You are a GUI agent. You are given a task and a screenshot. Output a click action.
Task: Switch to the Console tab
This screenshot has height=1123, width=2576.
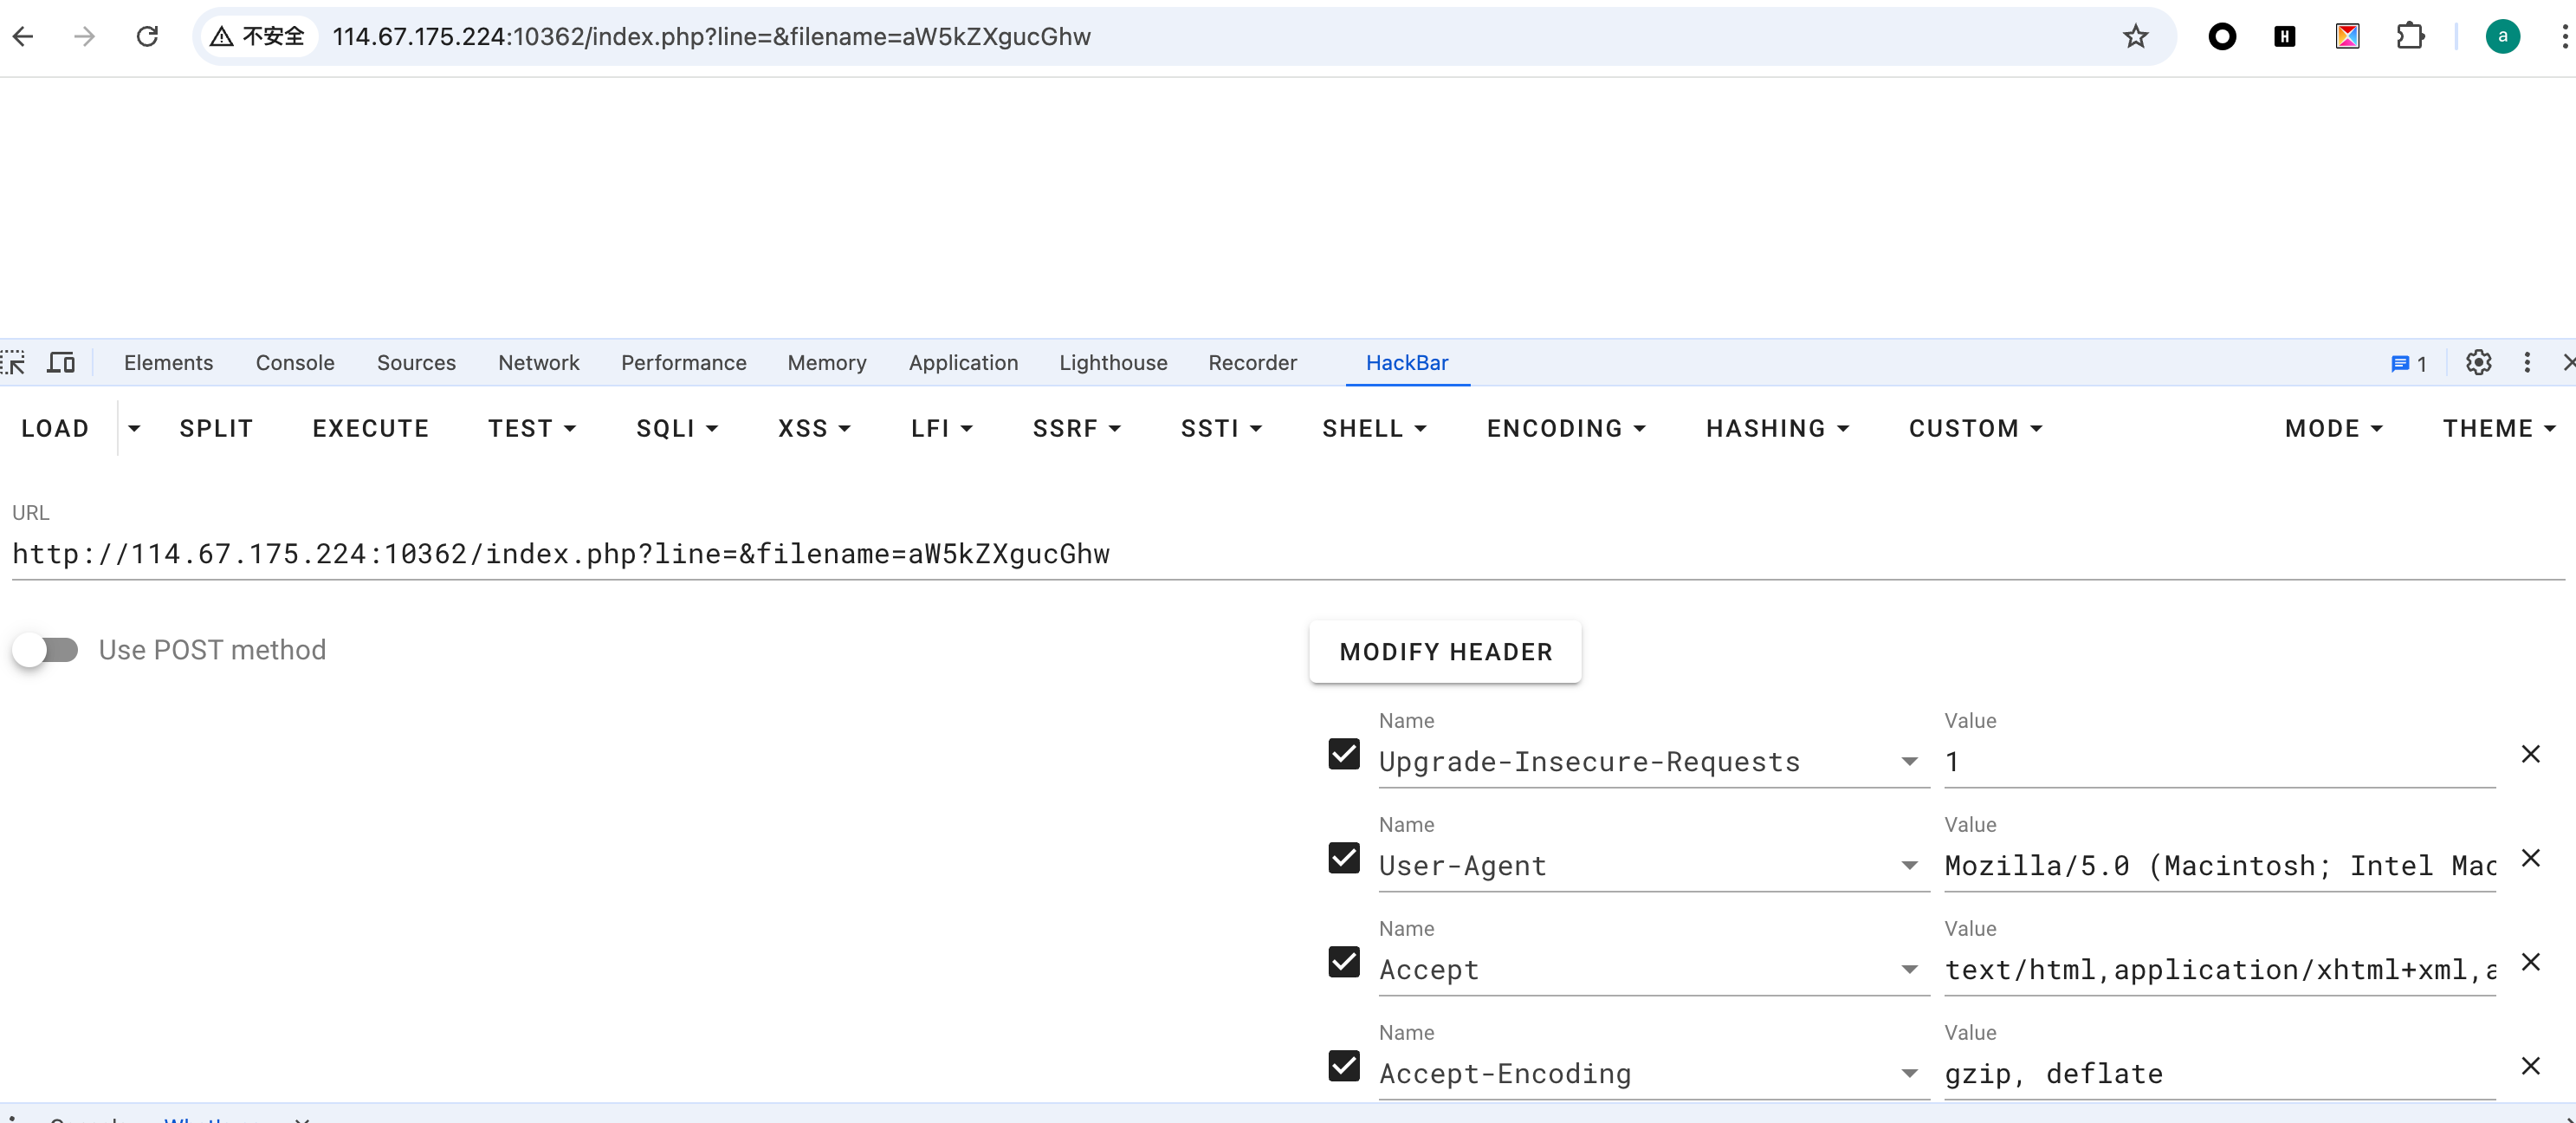coord(294,363)
